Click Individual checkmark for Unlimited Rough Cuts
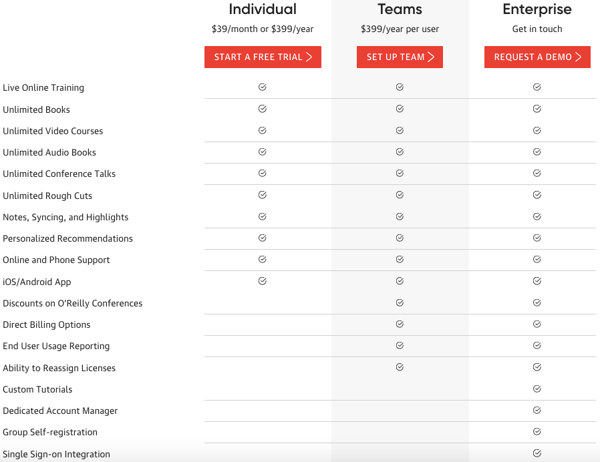600x462 pixels. 262,195
